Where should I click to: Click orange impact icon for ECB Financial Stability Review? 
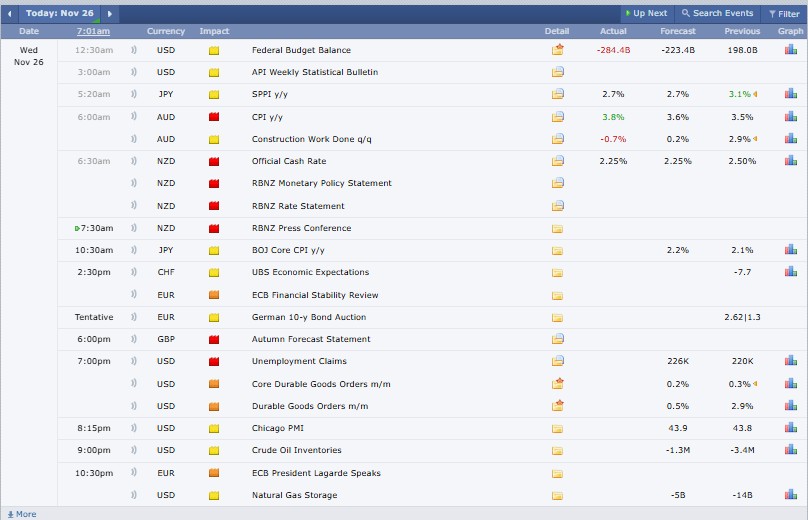pyautogui.click(x=214, y=296)
